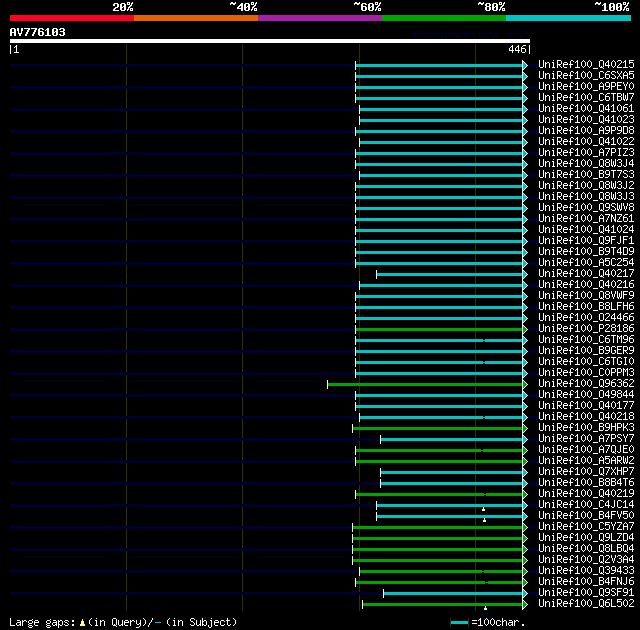Select hit UniRef100_Q41024
The height and width of the screenshot is (630, 640).
[586, 230]
